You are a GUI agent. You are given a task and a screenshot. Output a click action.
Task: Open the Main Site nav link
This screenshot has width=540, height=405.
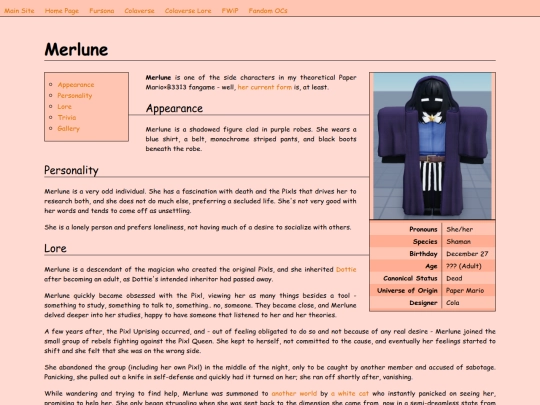click(19, 11)
